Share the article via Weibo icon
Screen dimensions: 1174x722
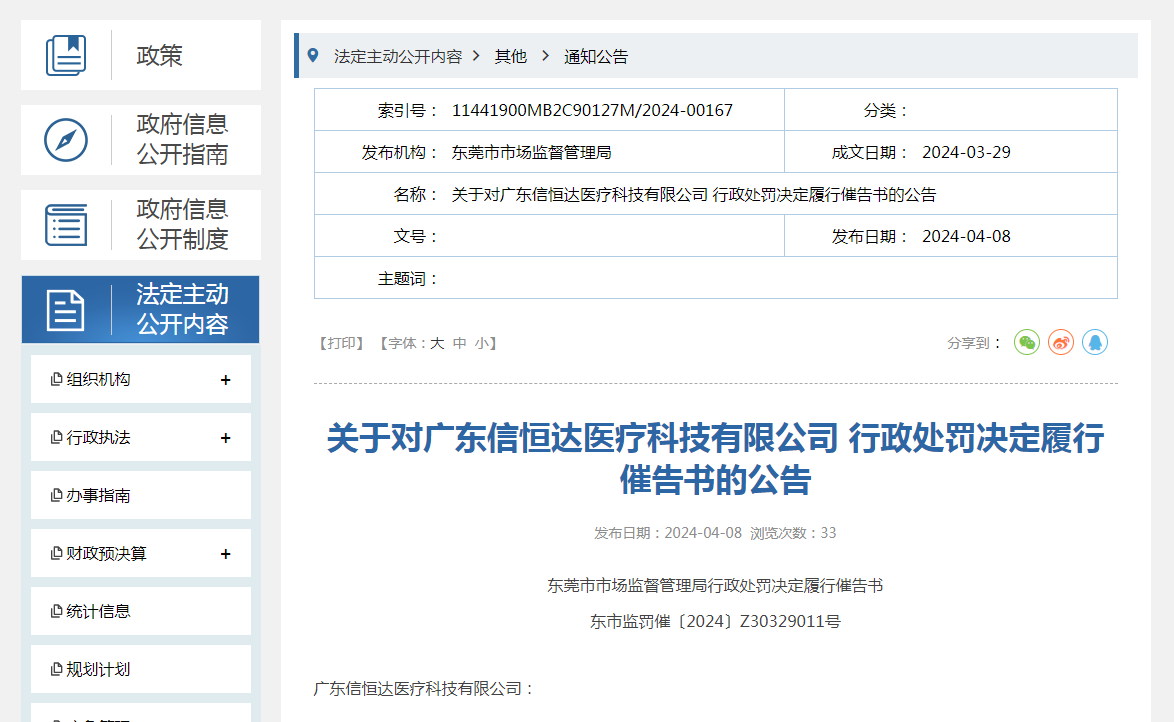click(1061, 342)
